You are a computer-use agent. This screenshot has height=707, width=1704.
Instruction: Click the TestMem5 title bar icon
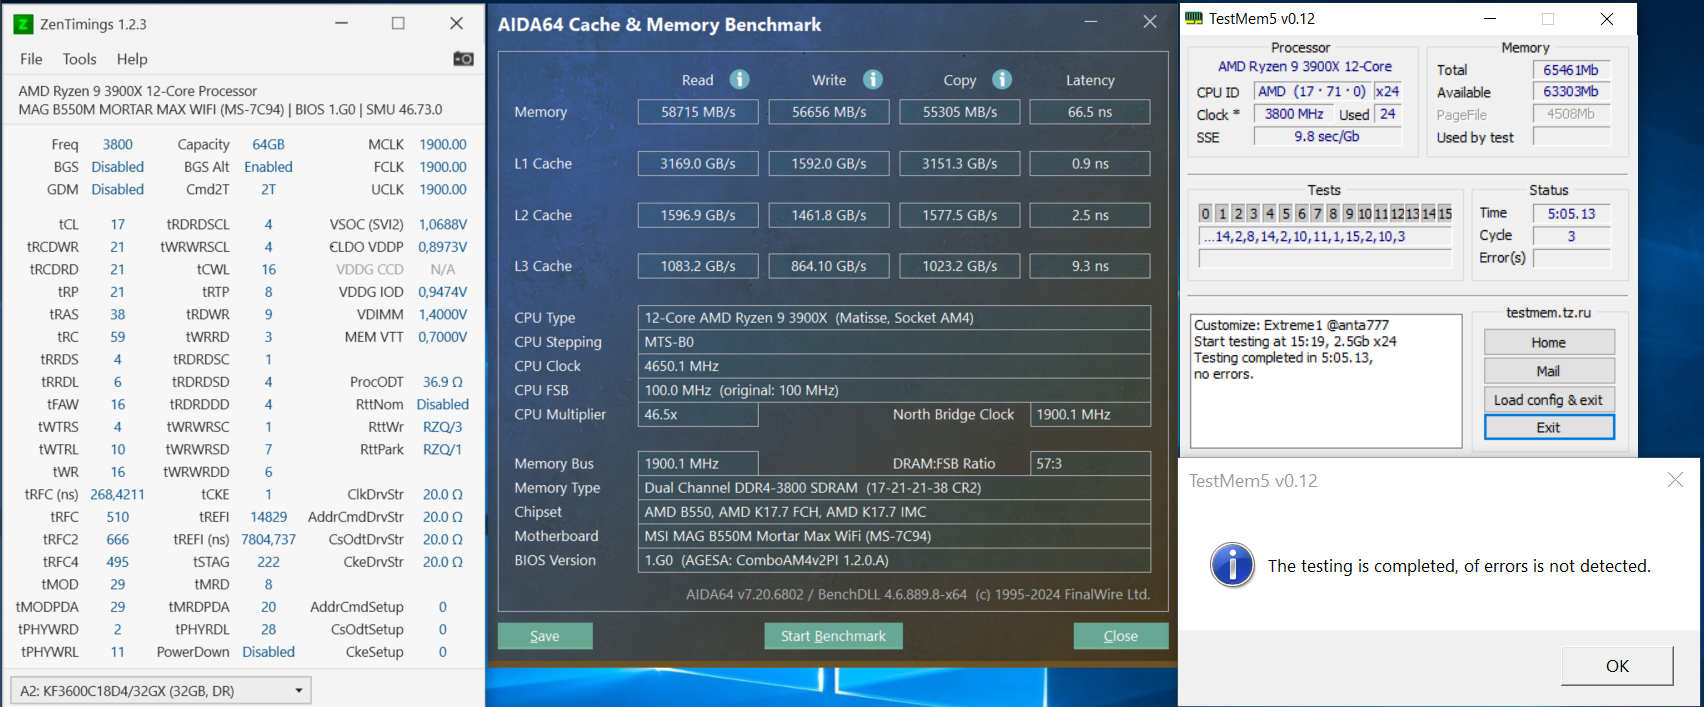click(x=1194, y=18)
